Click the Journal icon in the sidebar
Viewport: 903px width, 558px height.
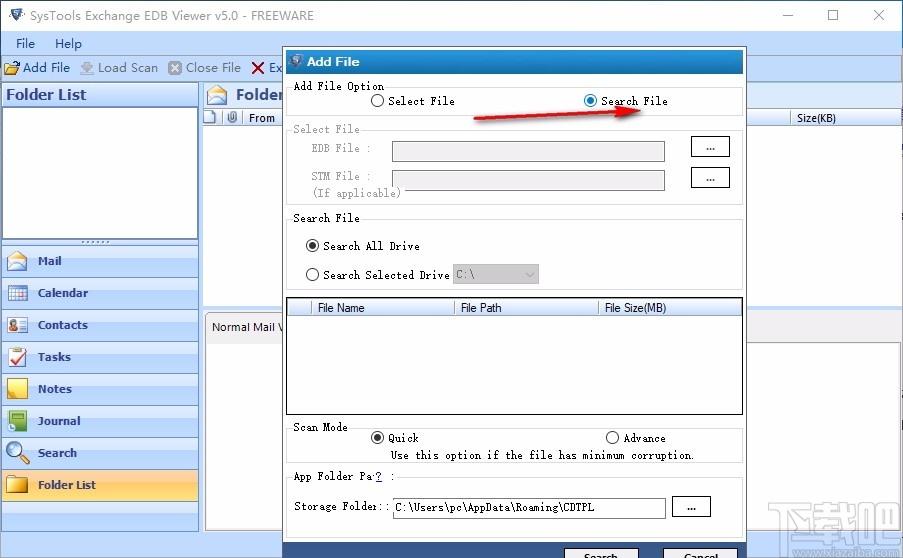[x=17, y=421]
